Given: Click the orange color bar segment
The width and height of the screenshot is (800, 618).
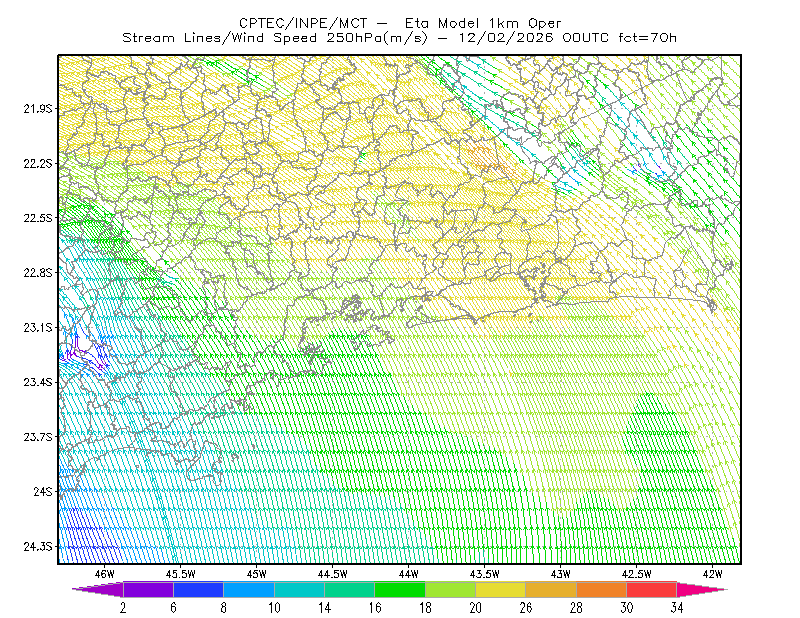Looking at the screenshot, I should (602, 589).
